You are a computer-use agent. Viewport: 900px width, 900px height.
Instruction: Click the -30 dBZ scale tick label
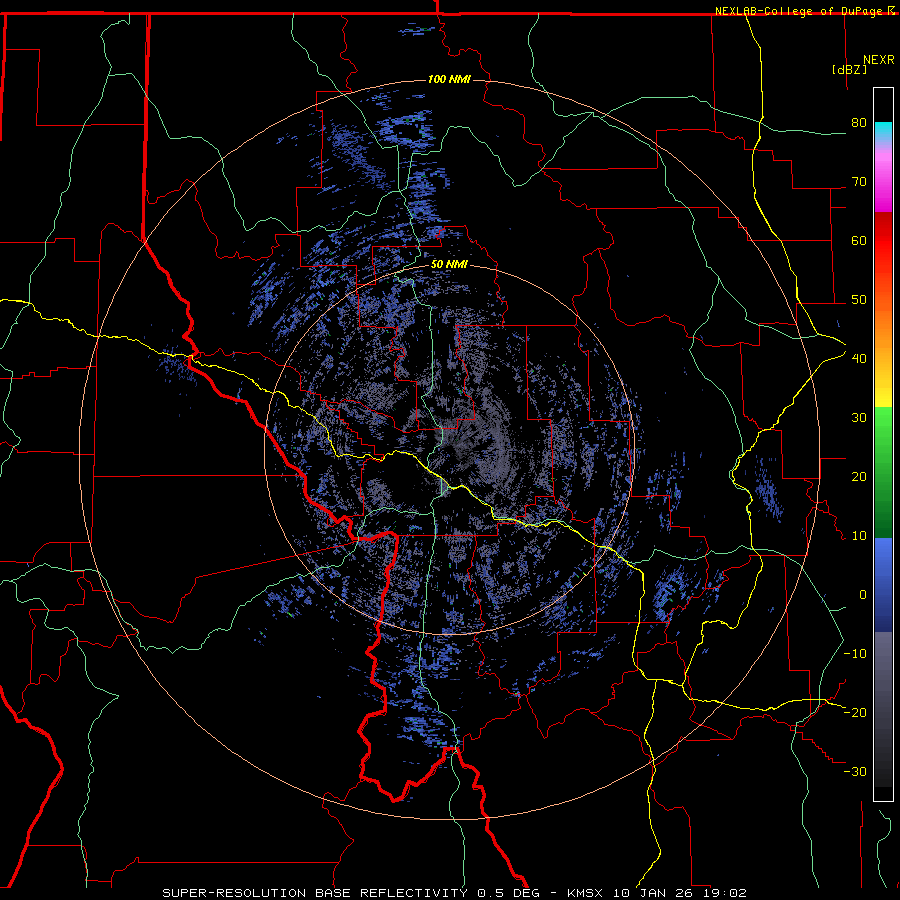855,771
